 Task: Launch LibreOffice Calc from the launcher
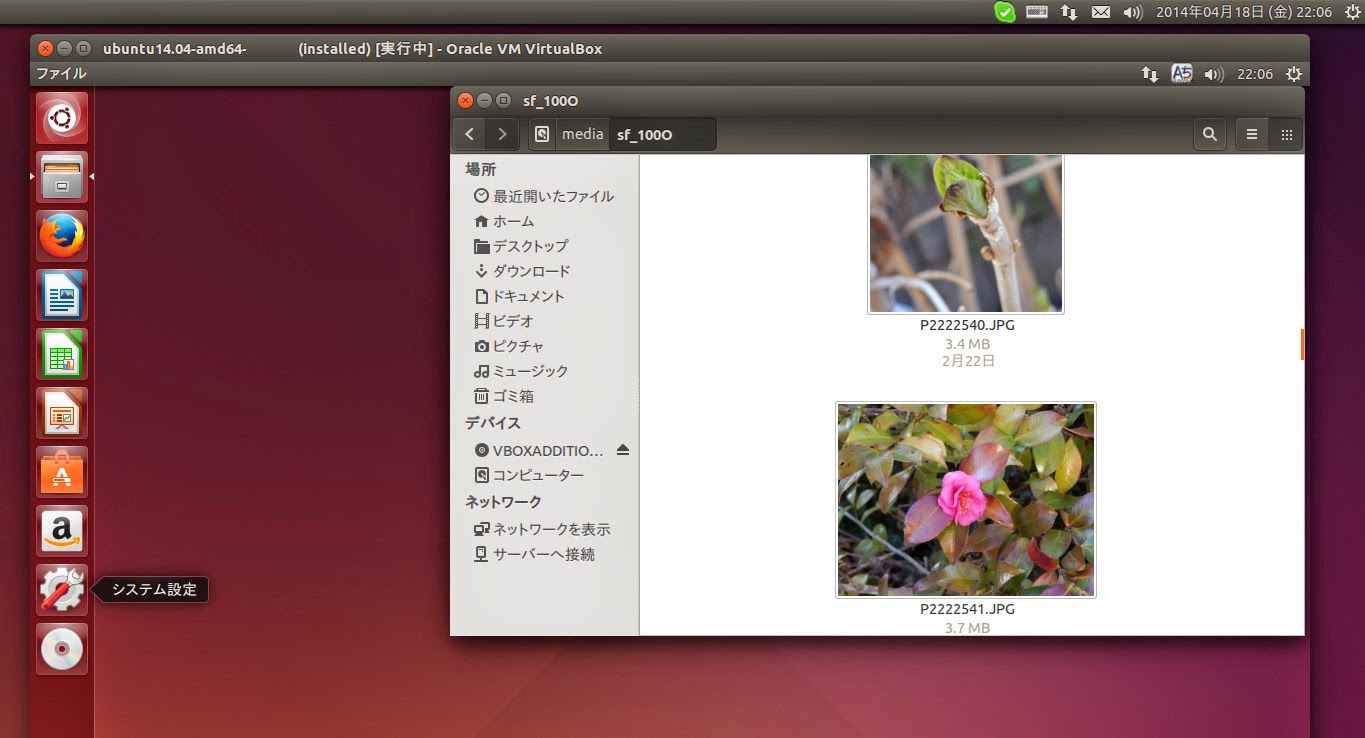coord(62,354)
